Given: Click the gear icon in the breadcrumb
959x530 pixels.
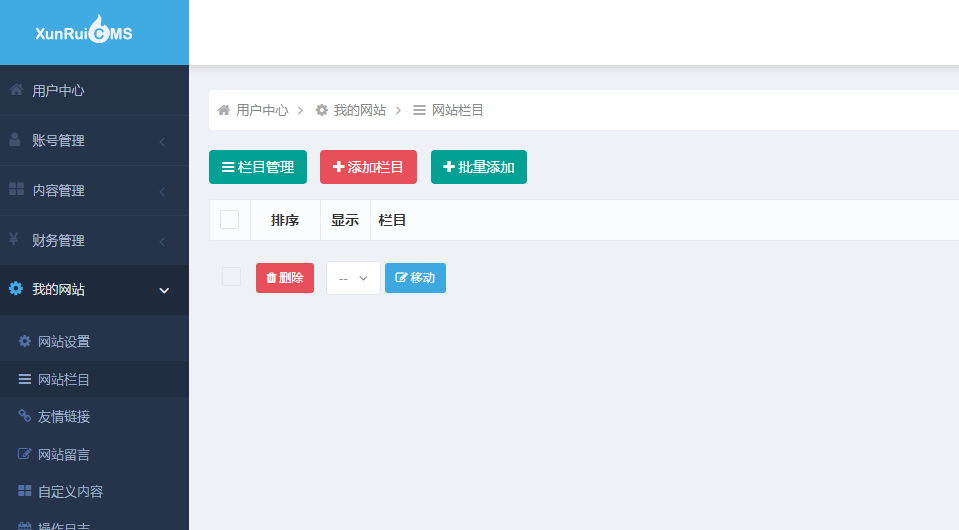Looking at the screenshot, I should [x=322, y=110].
